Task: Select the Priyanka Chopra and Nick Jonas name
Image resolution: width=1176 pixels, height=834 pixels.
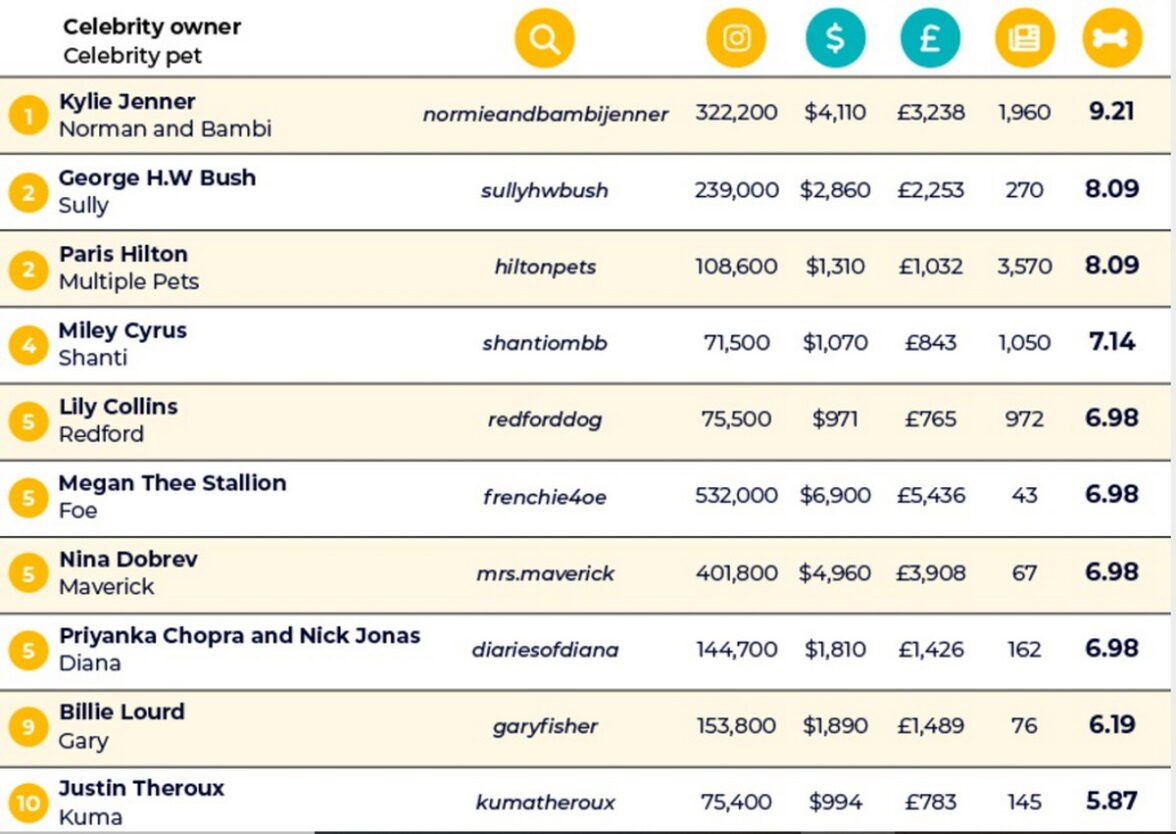Action: point(239,636)
